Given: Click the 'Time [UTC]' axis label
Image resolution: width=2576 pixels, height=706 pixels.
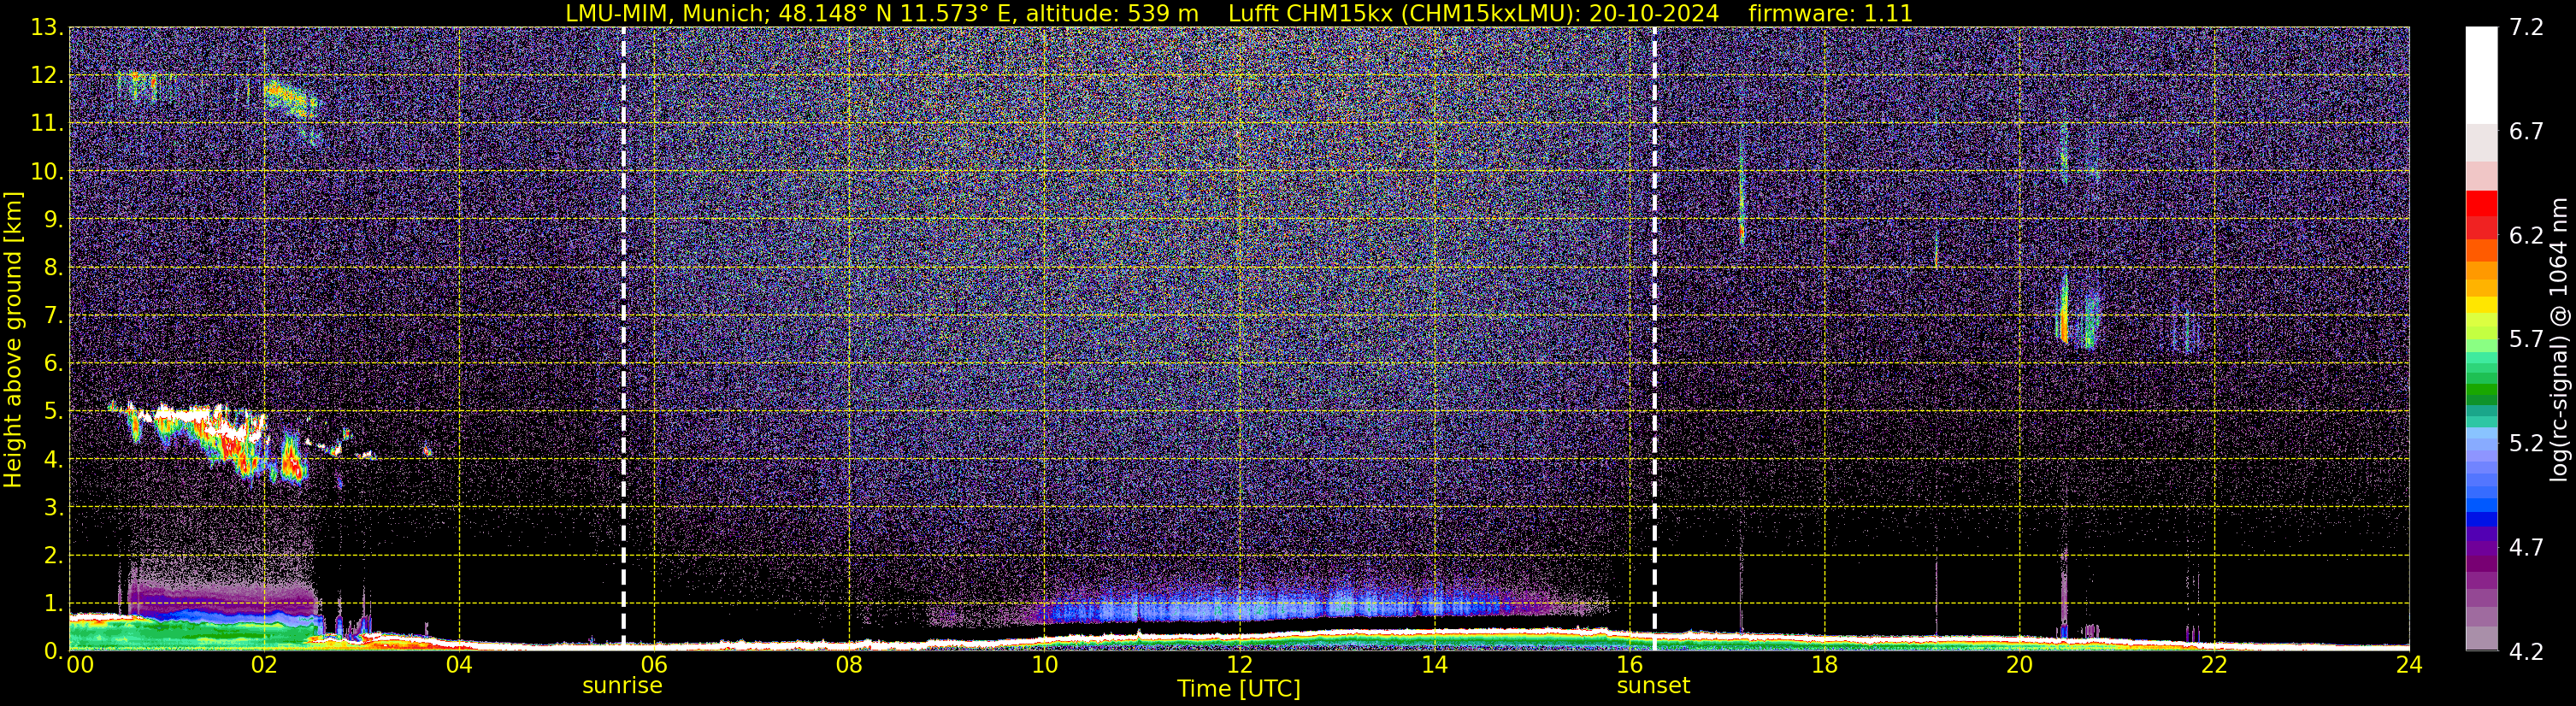Looking at the screenshot, I should click(x=1238, y=688).
